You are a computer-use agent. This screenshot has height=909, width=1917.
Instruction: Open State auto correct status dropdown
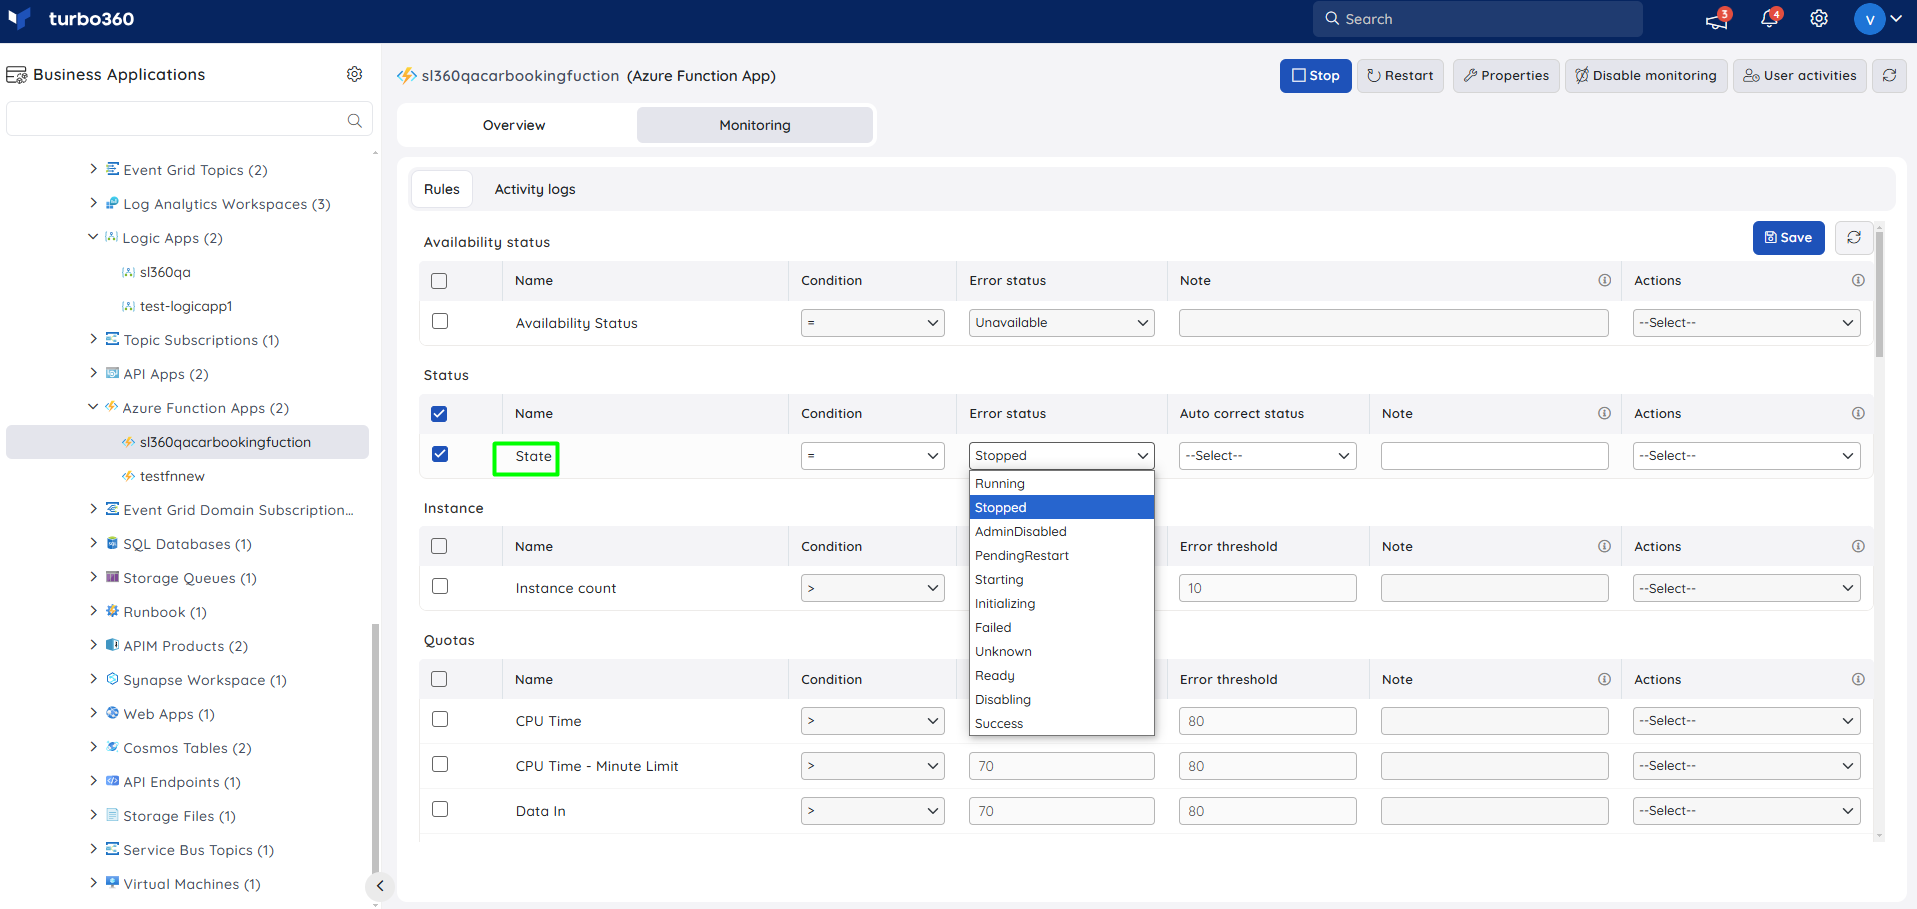coord(1268,456)
